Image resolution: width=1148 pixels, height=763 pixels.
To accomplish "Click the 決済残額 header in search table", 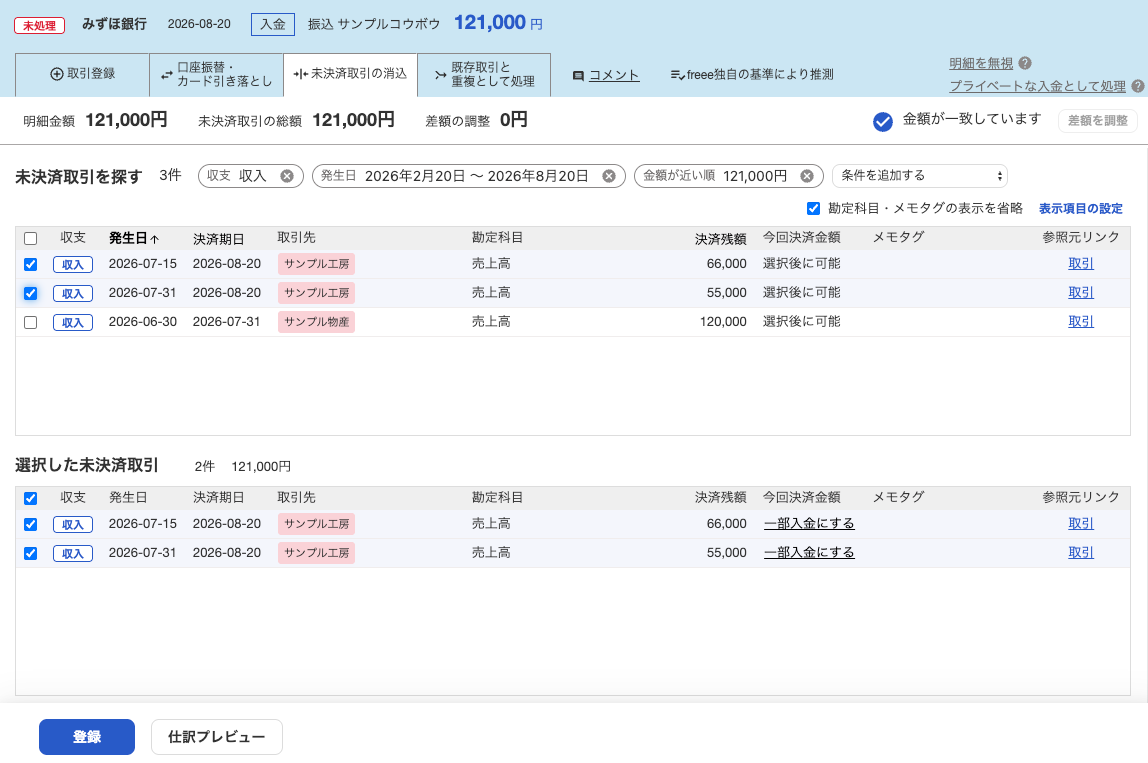I will pos(720,239).
